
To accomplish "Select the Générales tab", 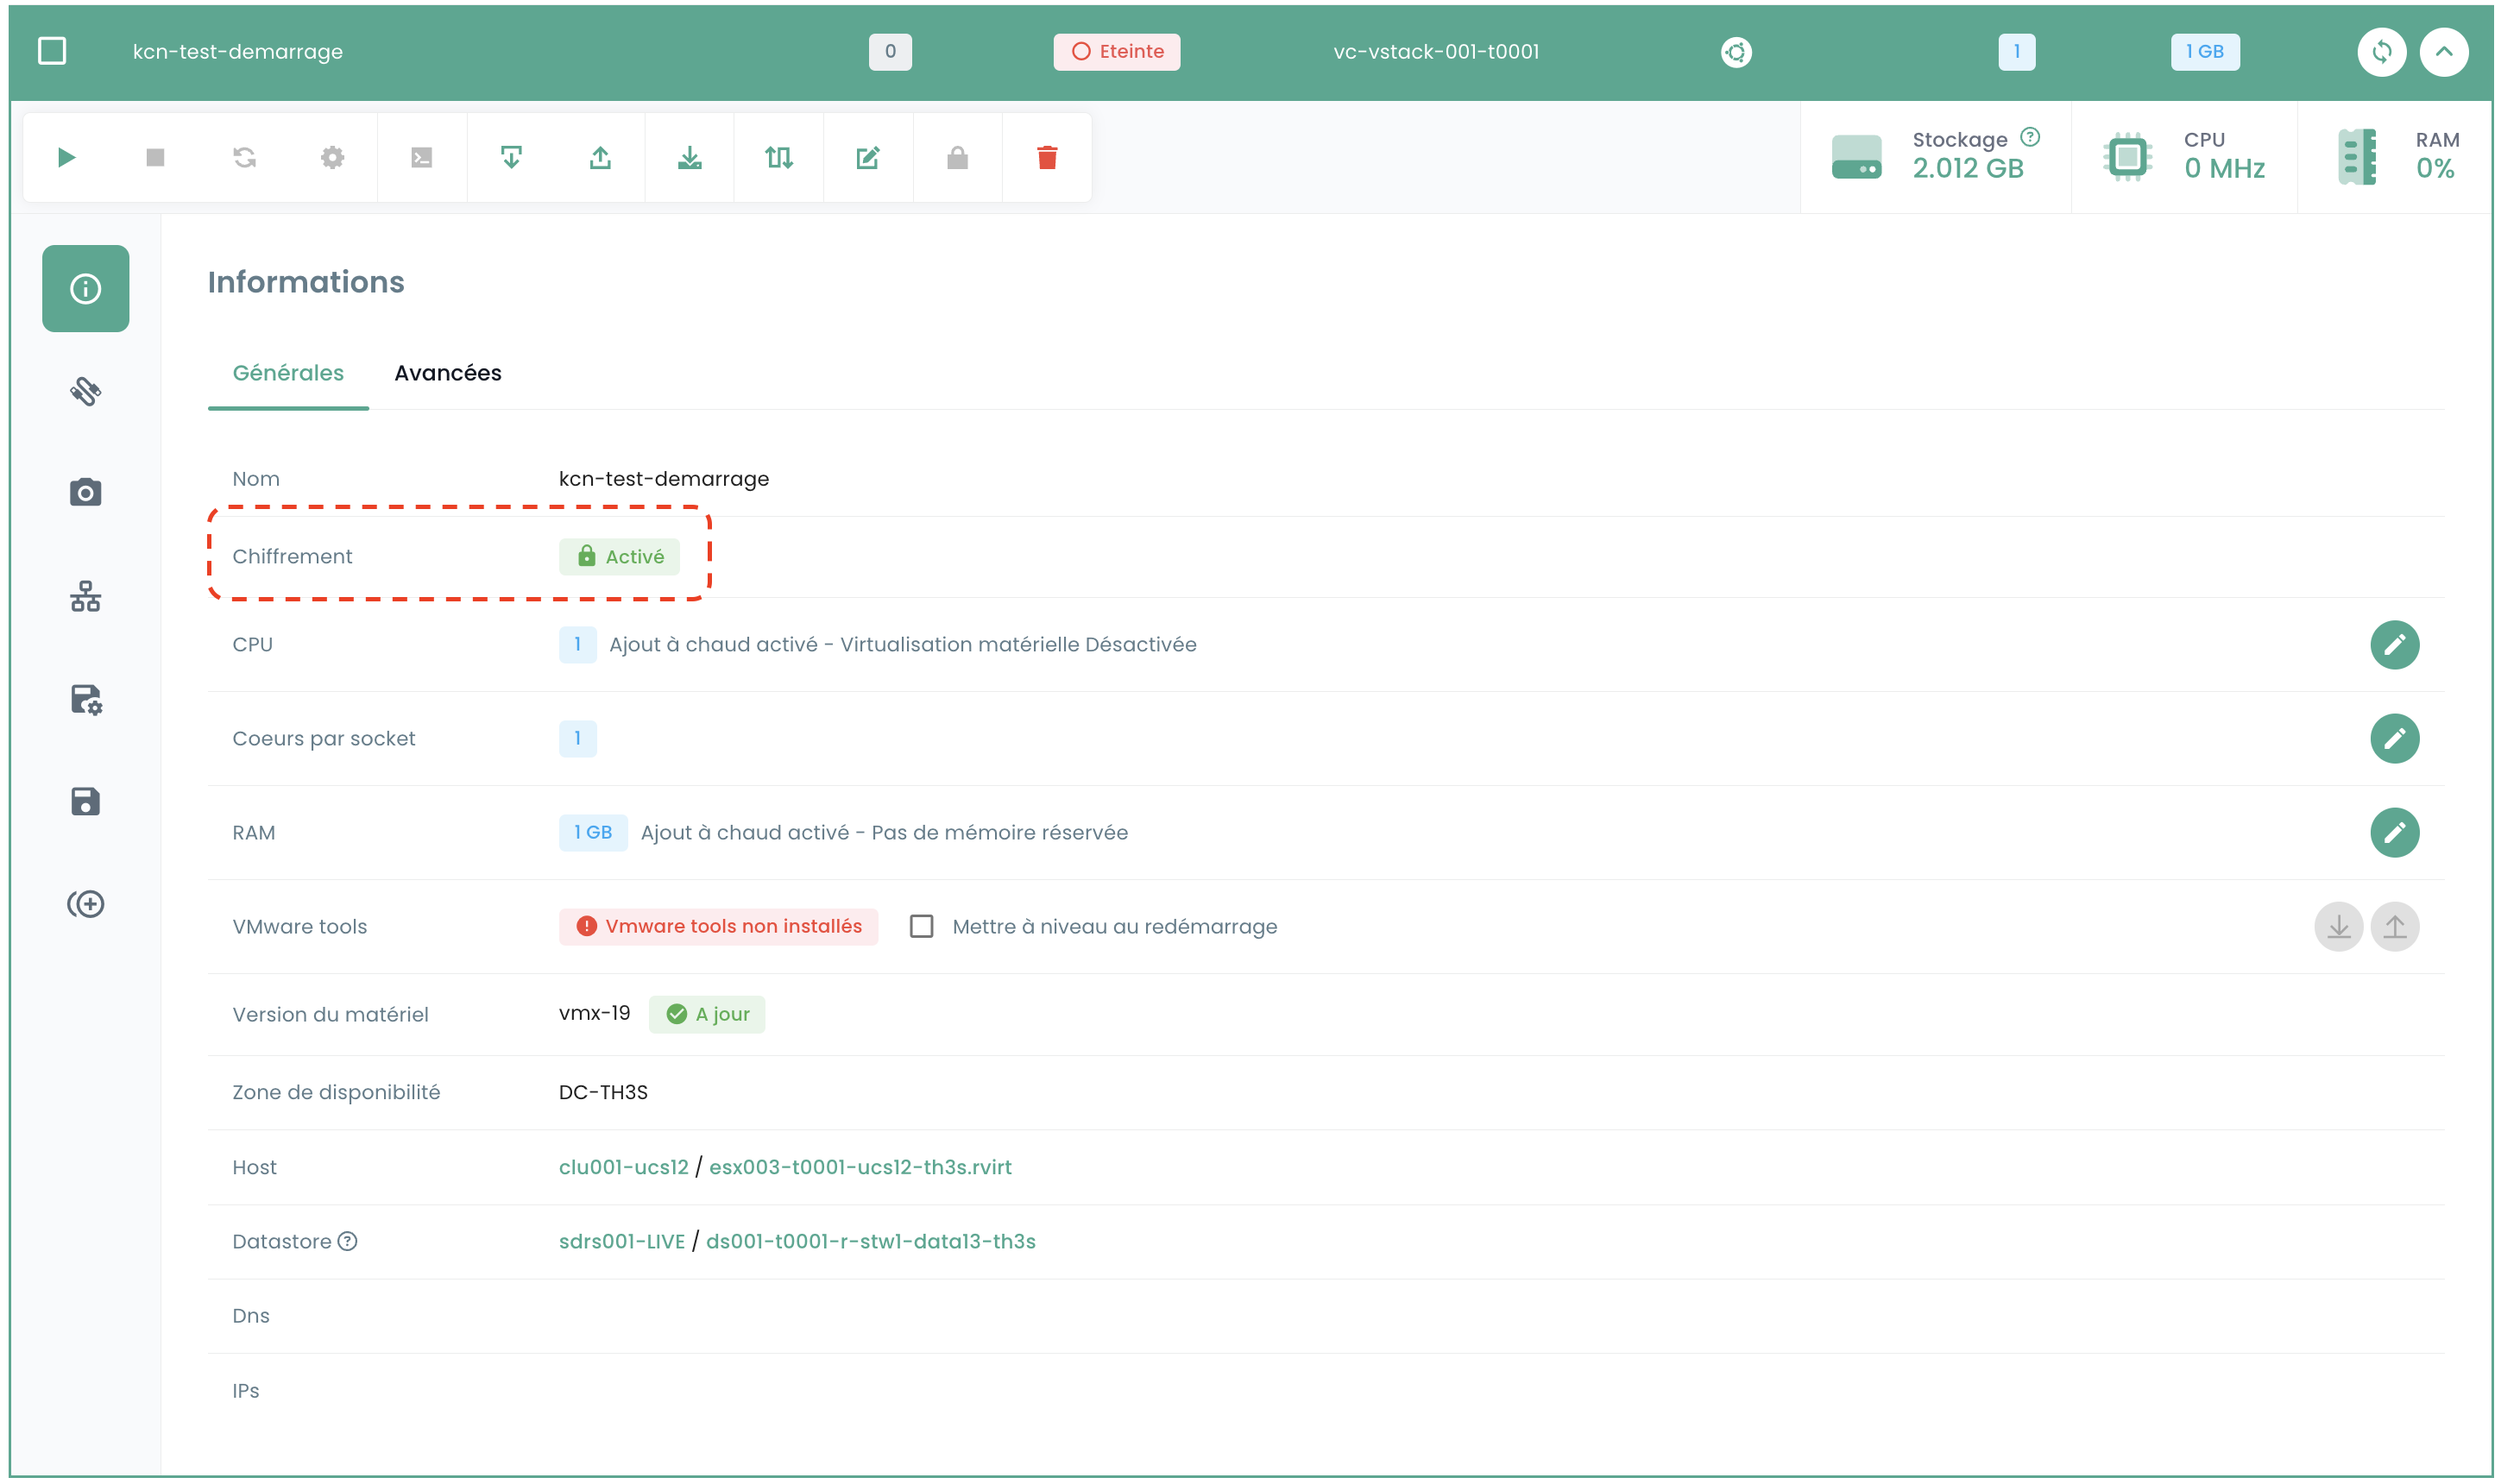I will (288, 373).
